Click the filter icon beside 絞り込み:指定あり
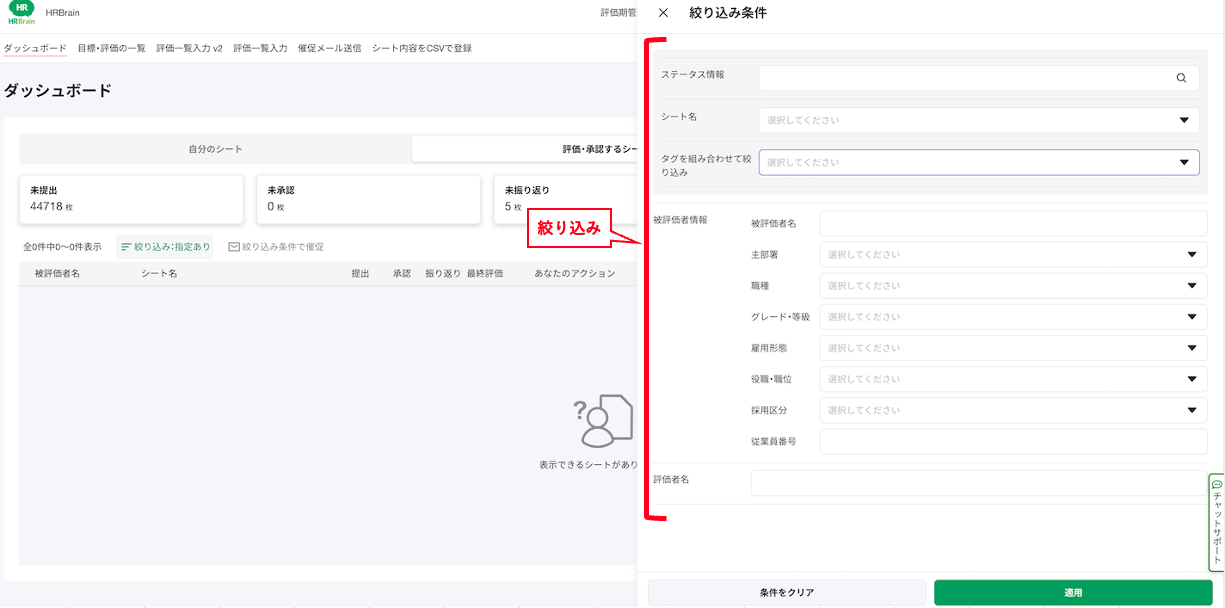The image size is (1225, 608). click(126, 247)
